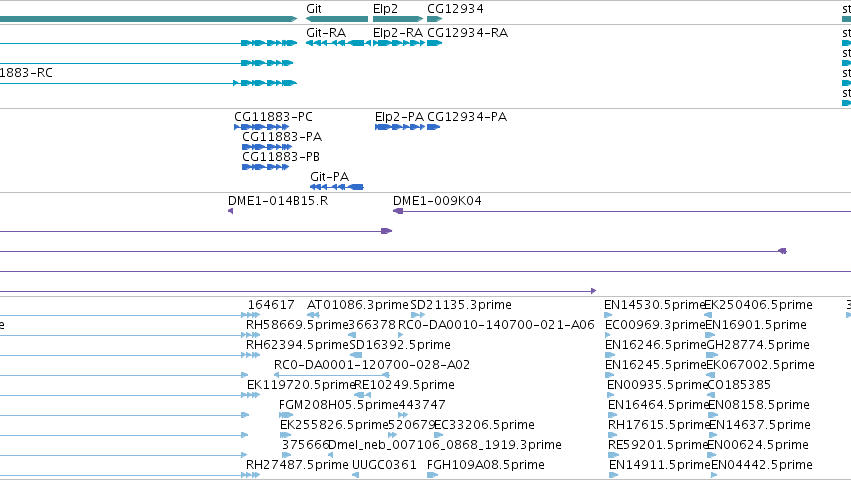Select the EK067002.5prime EST
Viewport: 851px width, 480px height.
tap(760, 365)
